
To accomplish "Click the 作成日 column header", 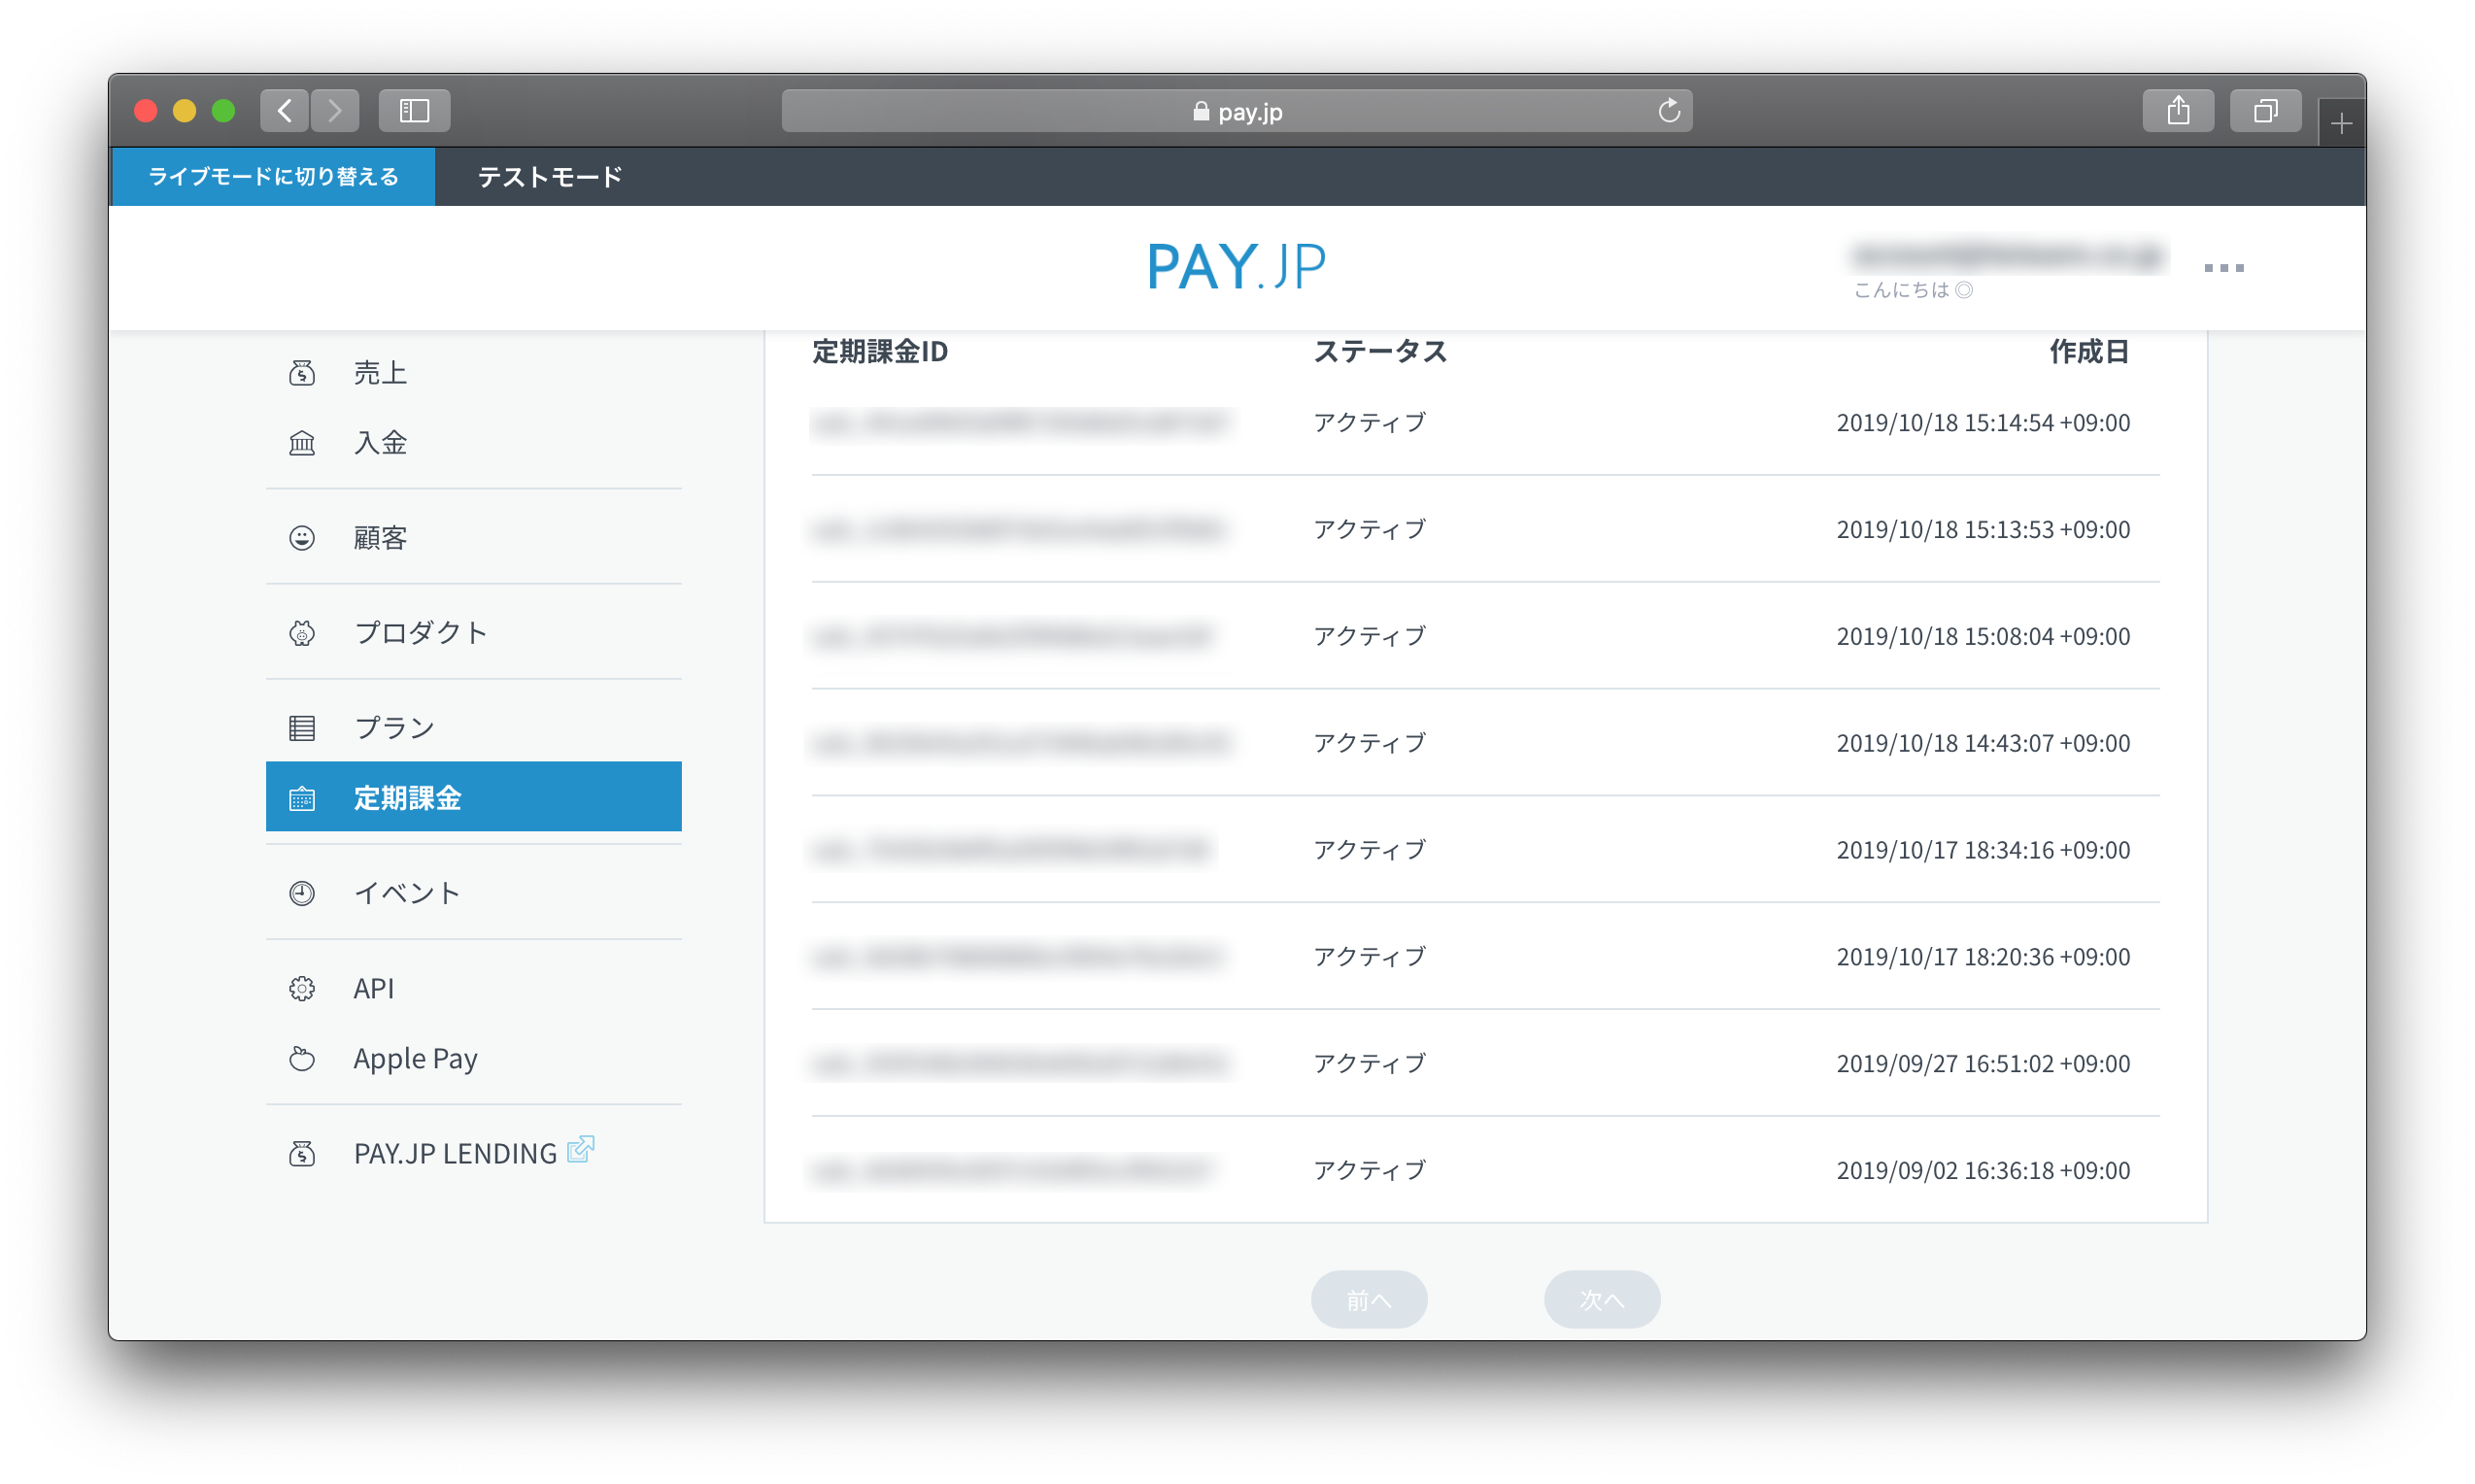I will 2089,352.
